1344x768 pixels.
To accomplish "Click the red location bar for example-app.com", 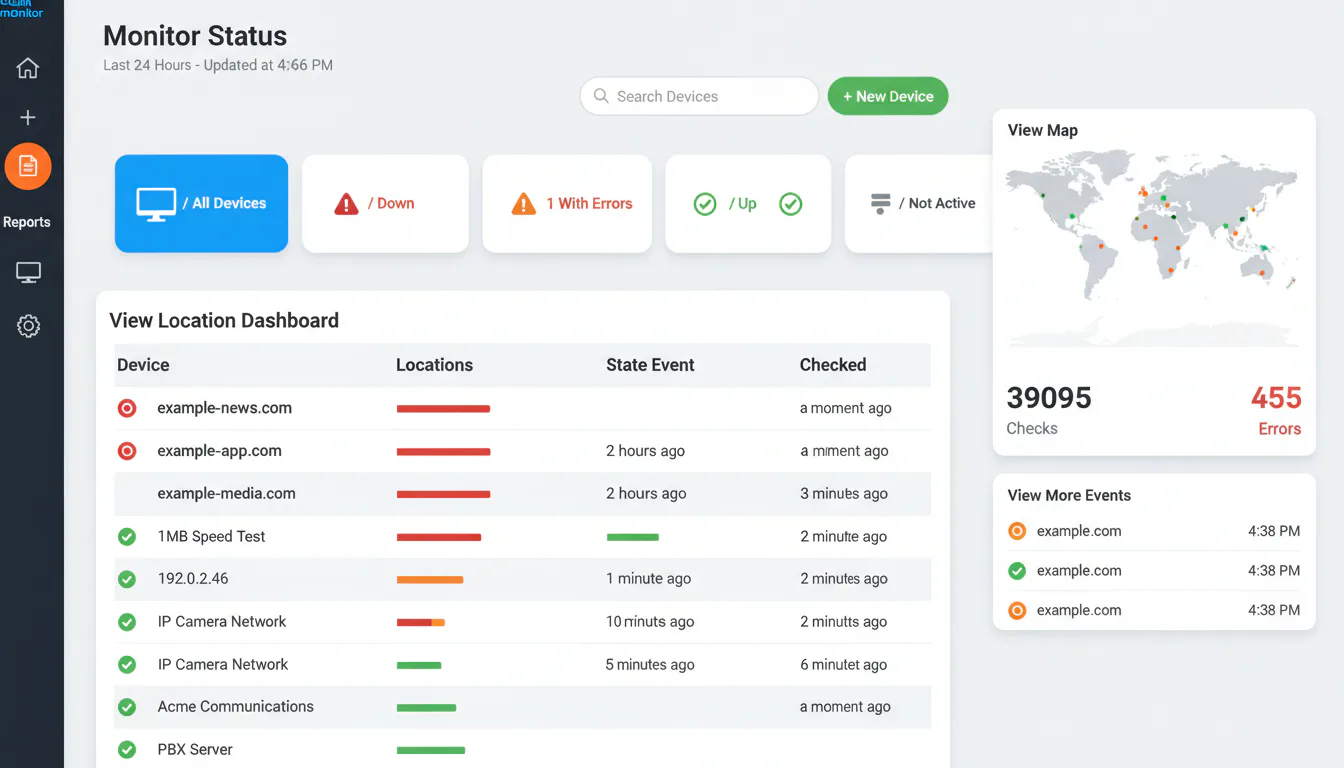I will point(443,452).
